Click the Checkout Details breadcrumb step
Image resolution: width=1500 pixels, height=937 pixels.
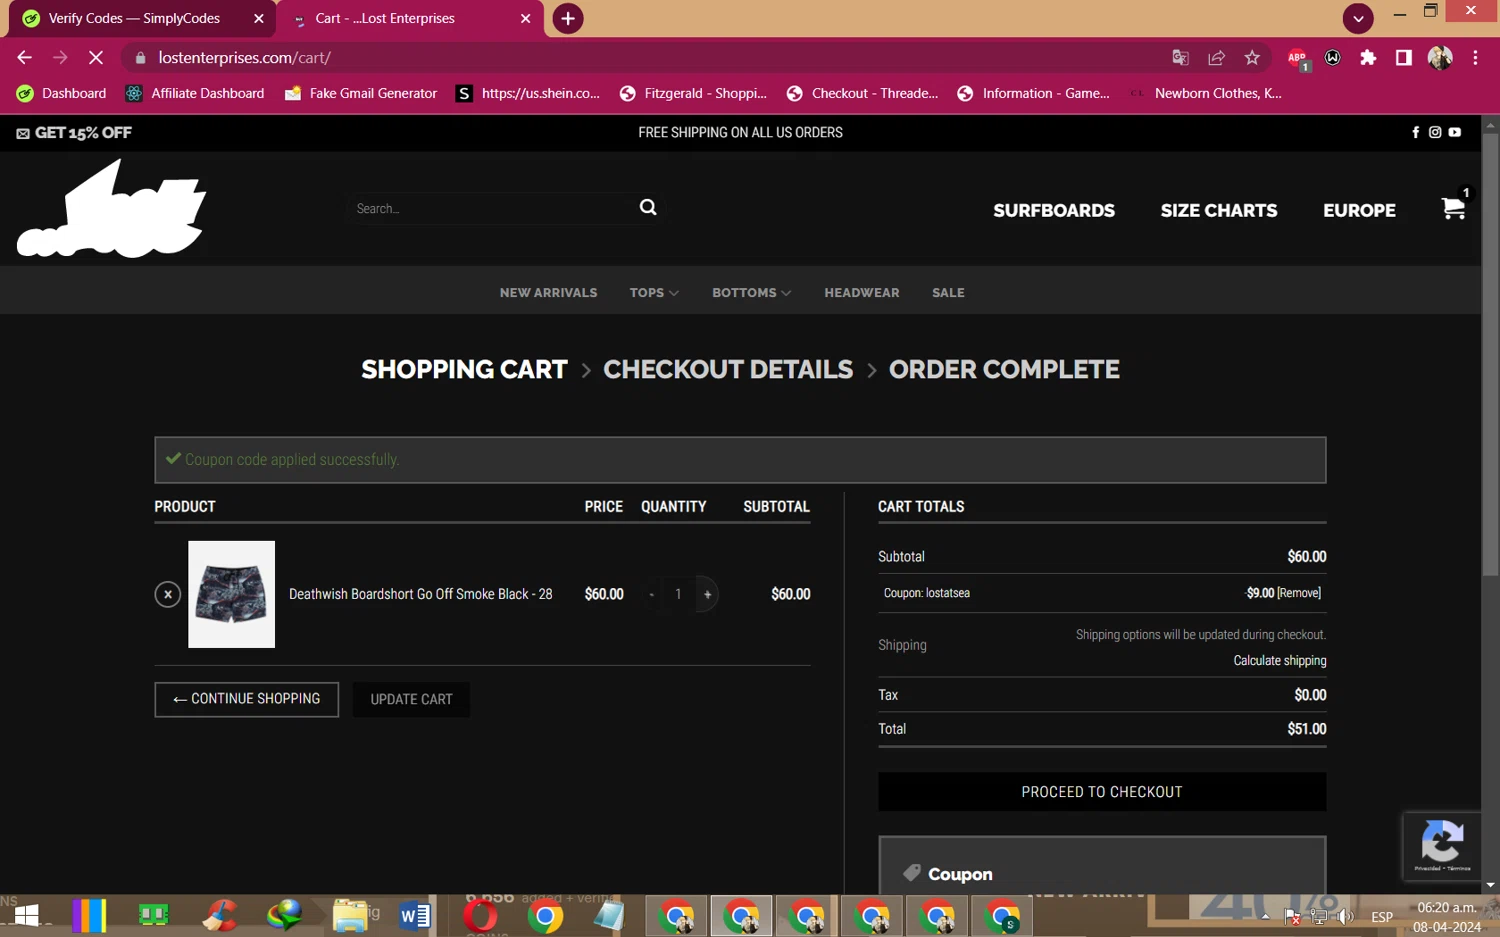pyautogui.click(x=728, y=369)
